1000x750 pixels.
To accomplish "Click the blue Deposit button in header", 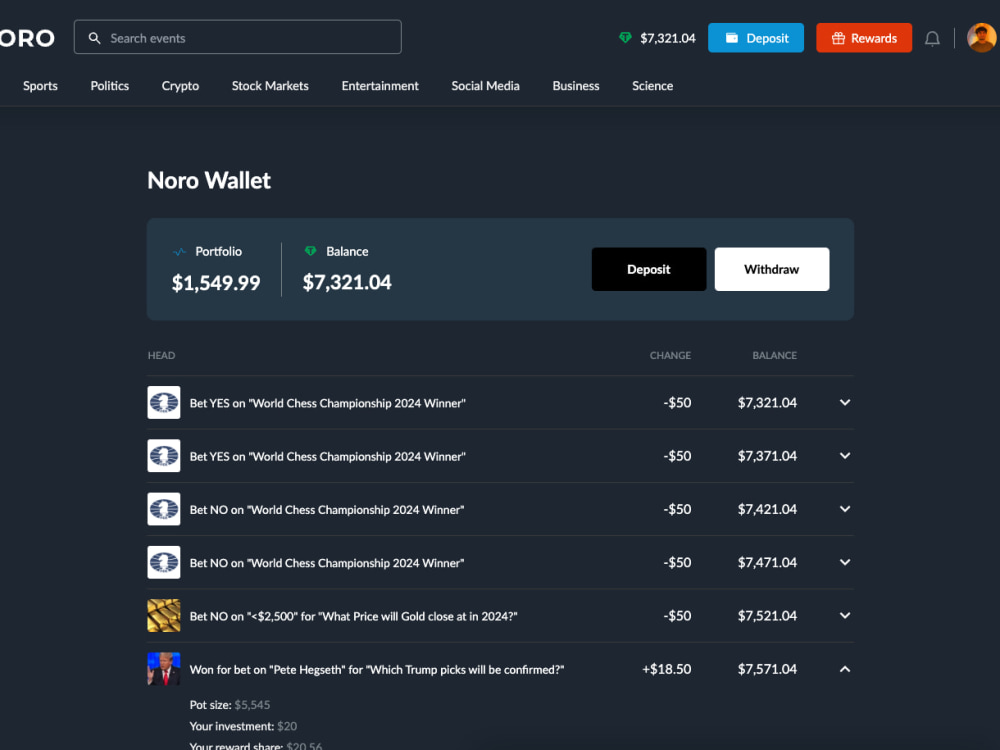I will 756,38.
